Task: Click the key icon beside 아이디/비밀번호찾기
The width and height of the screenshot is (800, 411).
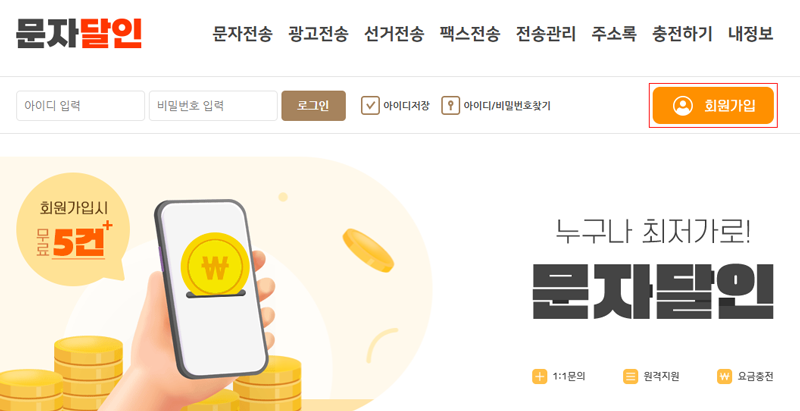Action: click(451, 106)
